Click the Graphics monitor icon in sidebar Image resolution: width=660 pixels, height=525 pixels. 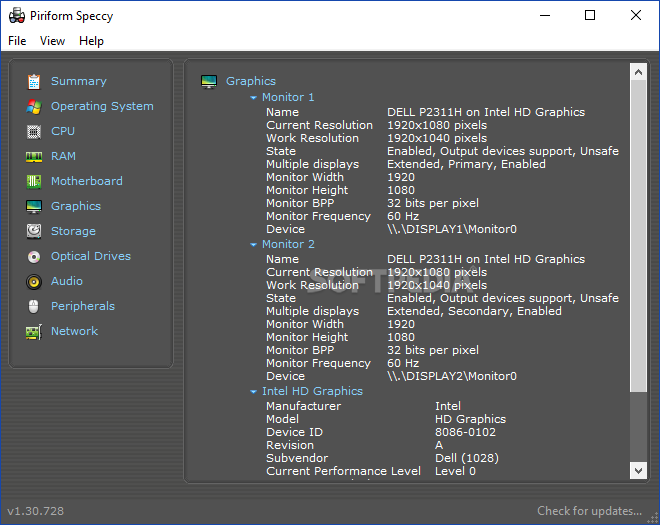click(x=34, y=207)
